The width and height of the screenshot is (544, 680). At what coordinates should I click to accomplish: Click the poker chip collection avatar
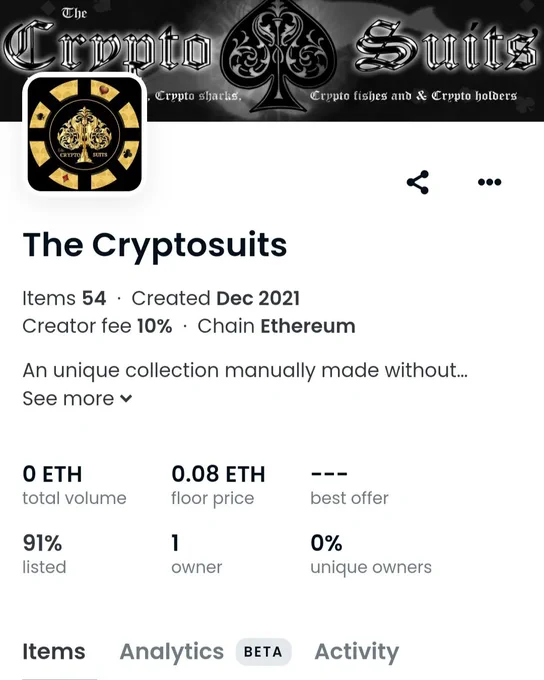pyautogui.click(x=85, y=134)
